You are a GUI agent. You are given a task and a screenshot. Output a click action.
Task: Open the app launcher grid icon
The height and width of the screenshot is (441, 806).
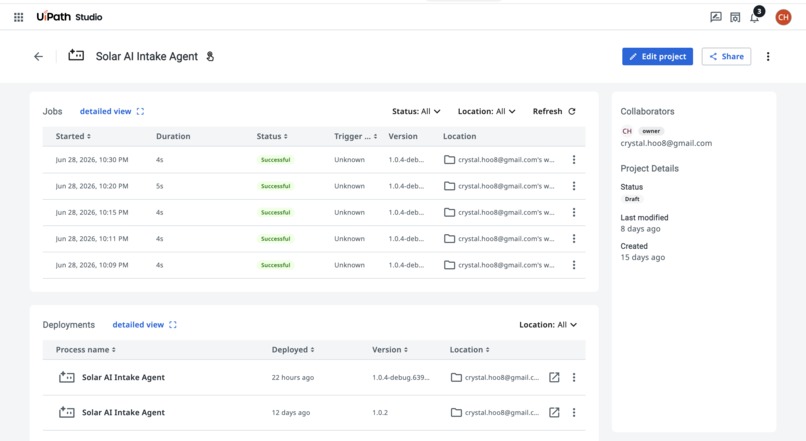[x=19, y=17]
